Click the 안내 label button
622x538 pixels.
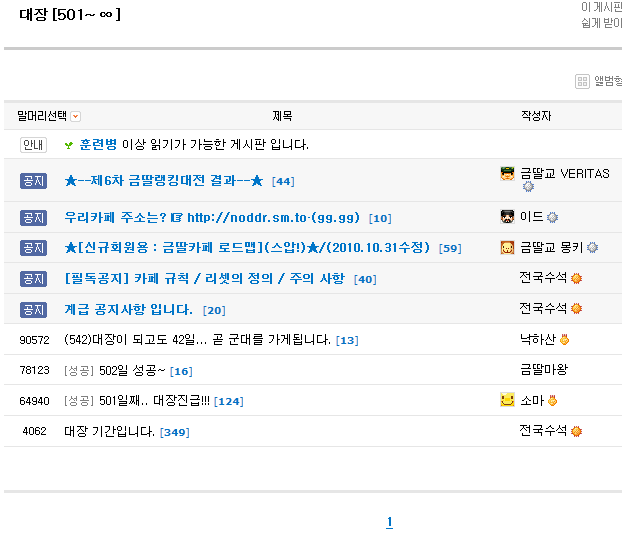[x=33, y=145]
